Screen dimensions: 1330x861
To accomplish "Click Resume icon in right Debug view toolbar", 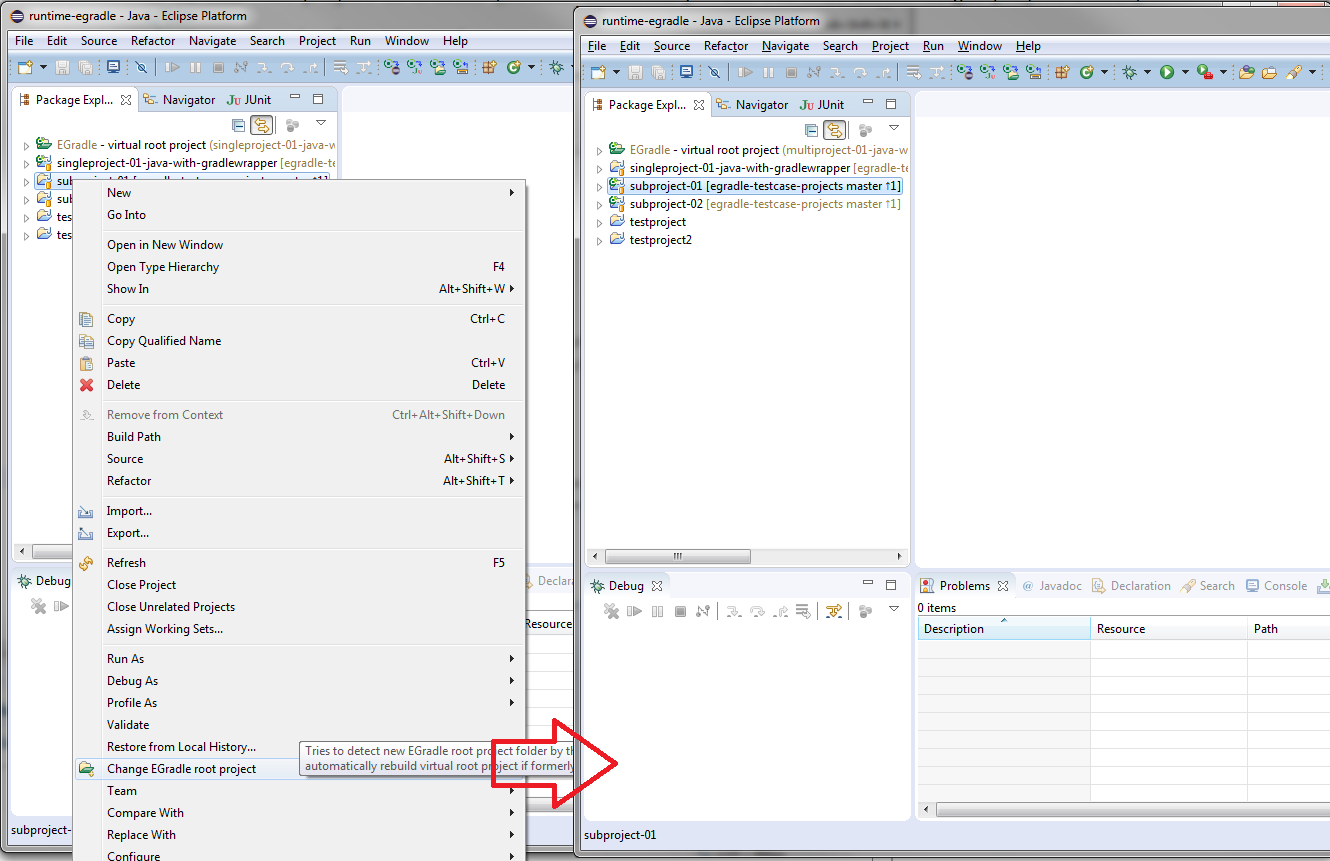I will pyautogui.click(x=634, y=611).
